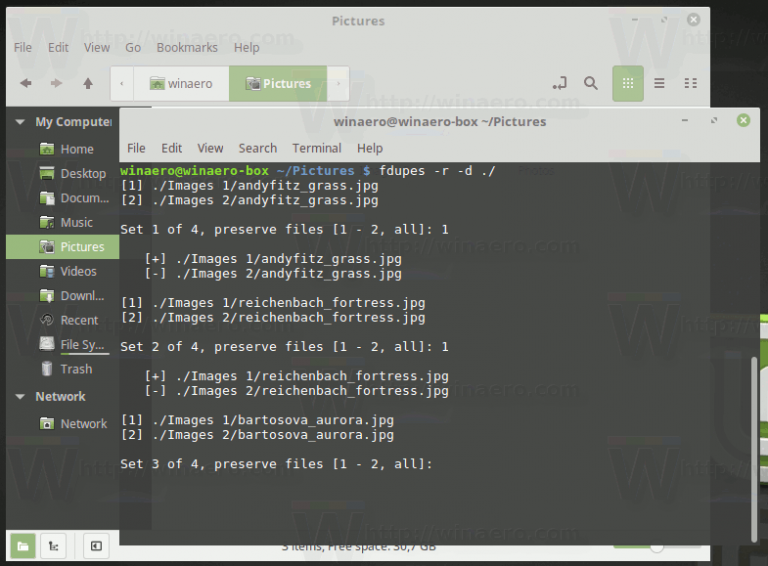768x566 pixels.
Task: Click the search magnifier icon
Action: click(x=591, y=84)
